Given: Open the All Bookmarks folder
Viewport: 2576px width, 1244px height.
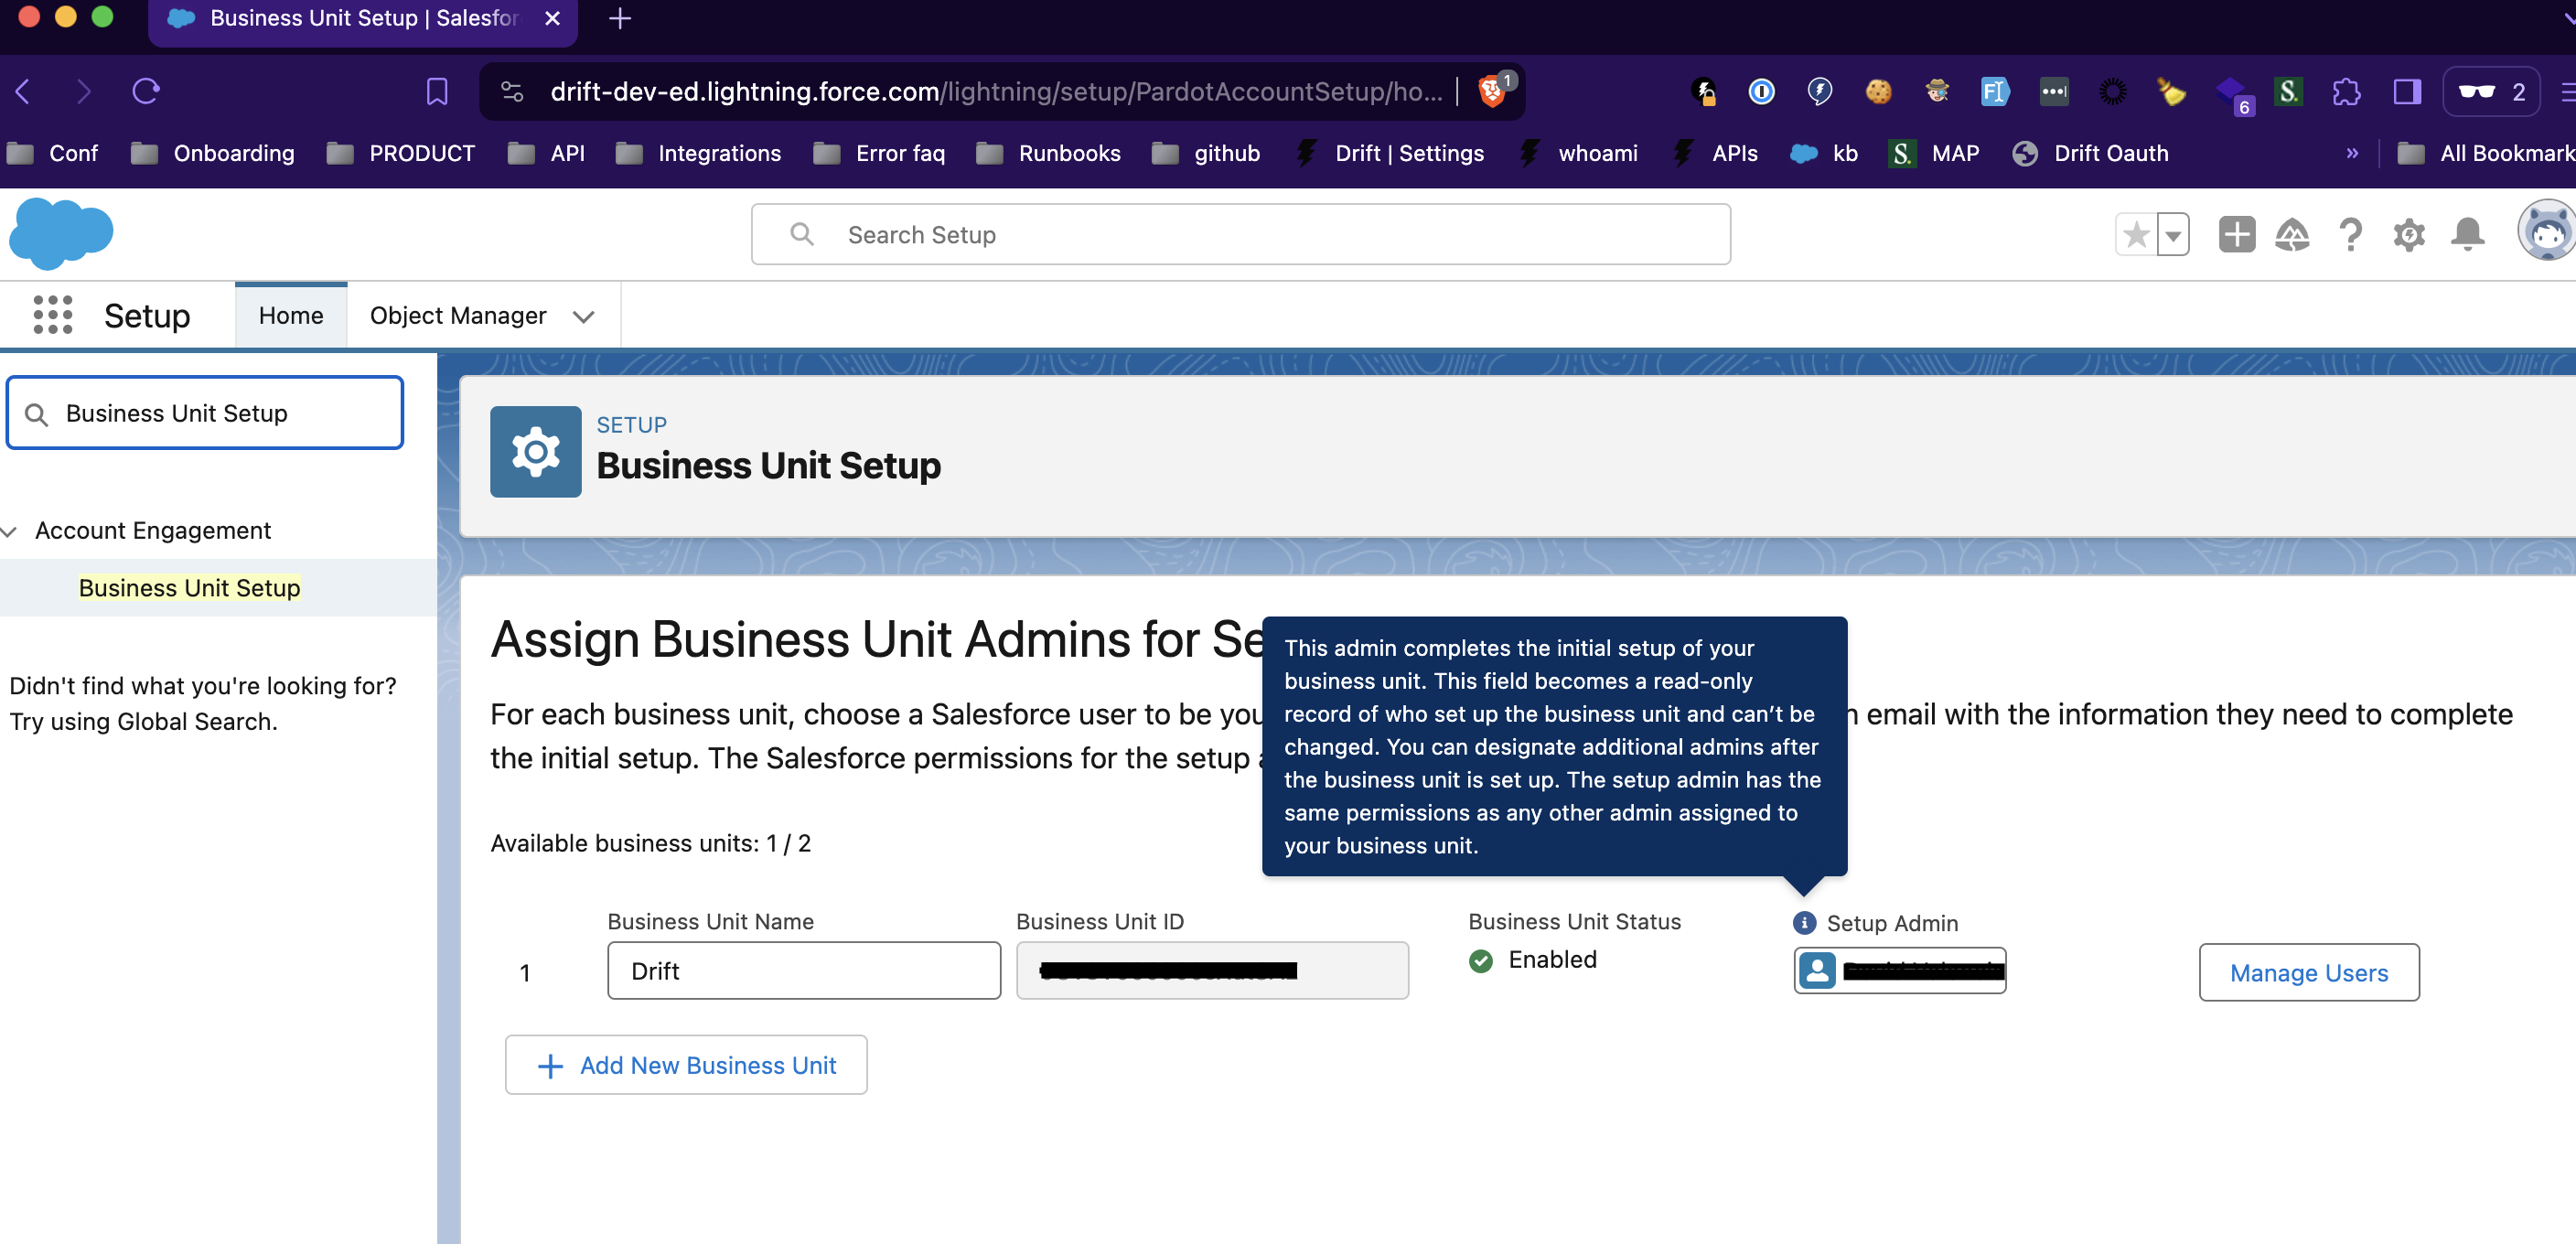Looking at the screenshot, I should pyautogui.click(x=2486, y=154).
